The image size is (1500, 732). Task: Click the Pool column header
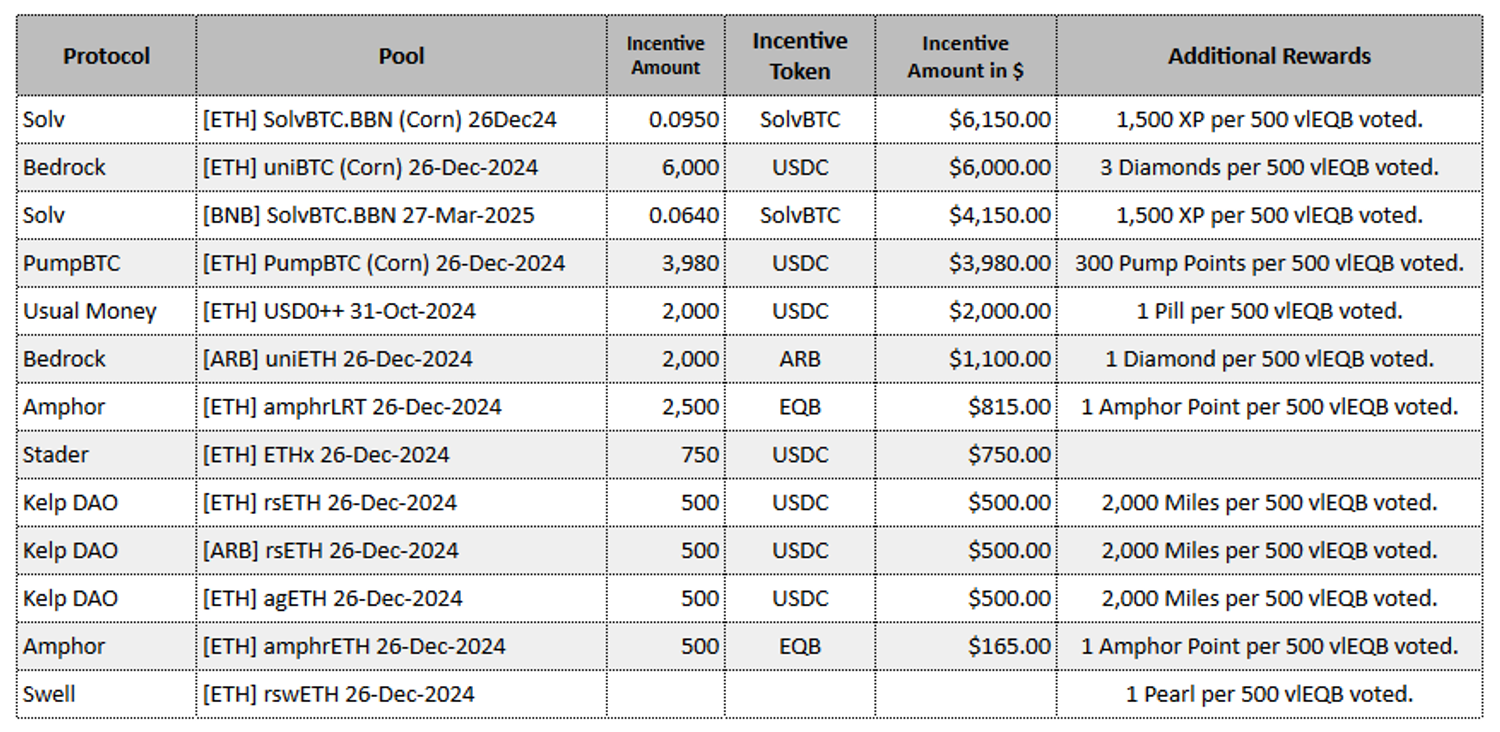coord(401,56)
